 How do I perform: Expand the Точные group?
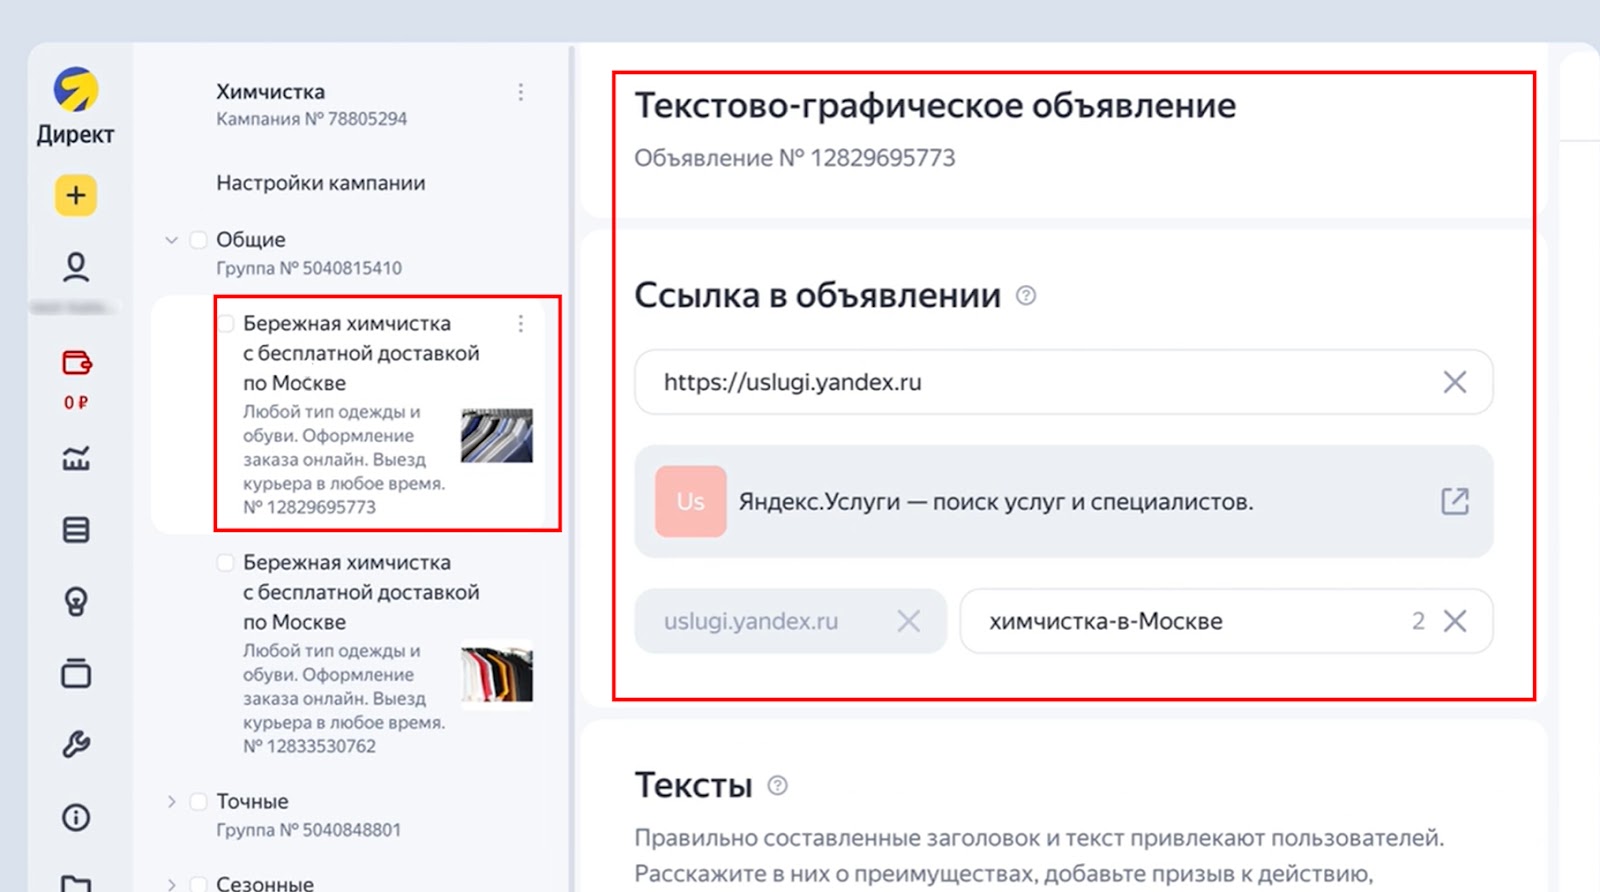click(x=171, y=802)
